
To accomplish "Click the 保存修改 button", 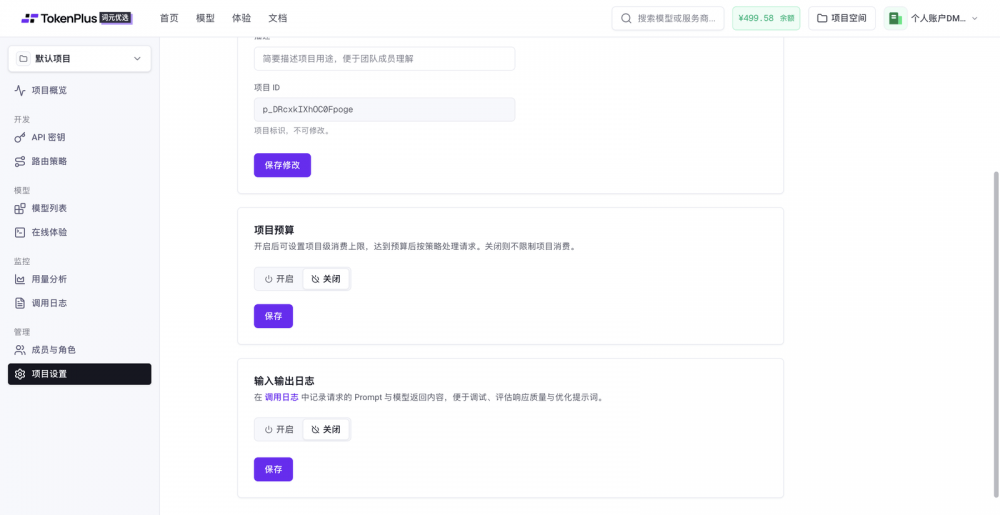I will (283, 165).
